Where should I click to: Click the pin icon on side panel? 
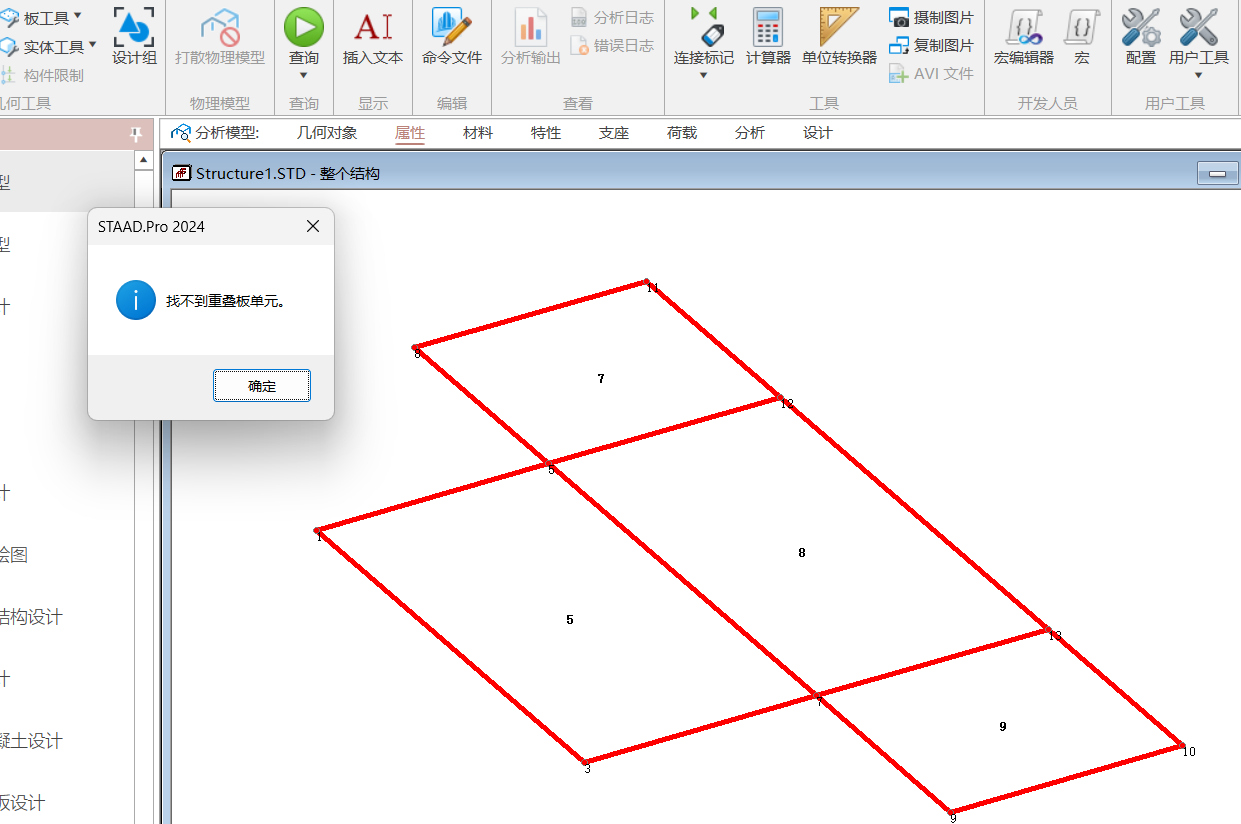tap(137, 135)
